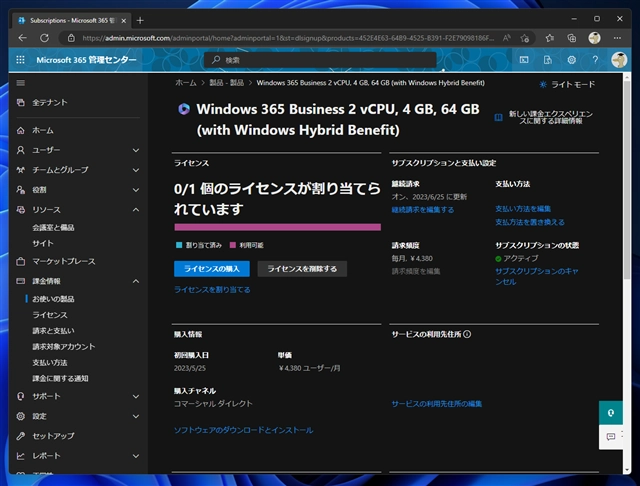Open the app launcher waffle icon
This screenshot has width=640, height=486.
click(x=20, y=60)
